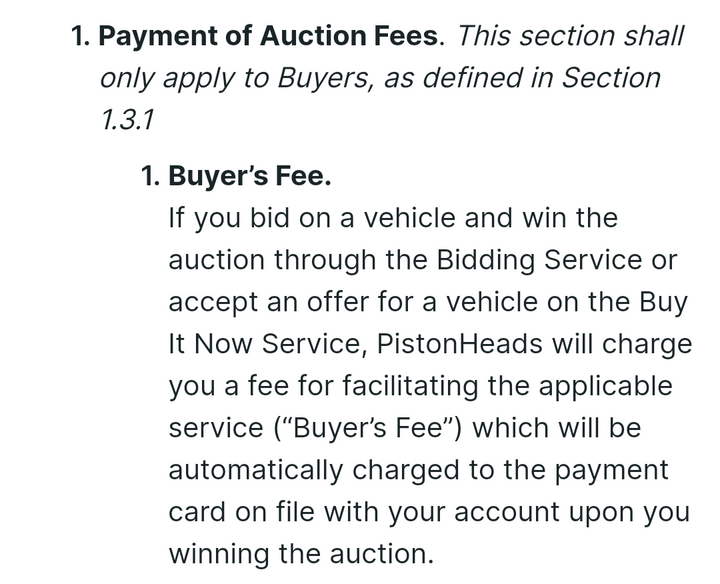
Task: Click the 'Payment of Auction Fees' heading
Action: 268,36
